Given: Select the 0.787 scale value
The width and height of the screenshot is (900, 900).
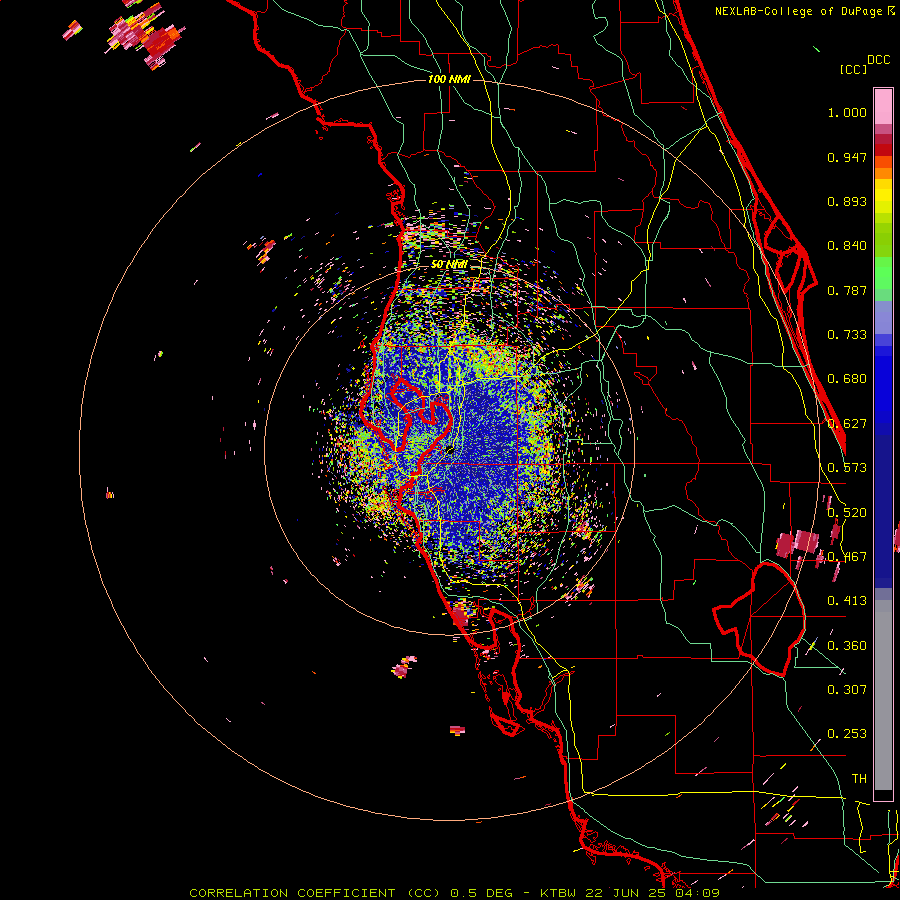Looking at the screenshot, I should pyautogui.click(x=847, y=290).
